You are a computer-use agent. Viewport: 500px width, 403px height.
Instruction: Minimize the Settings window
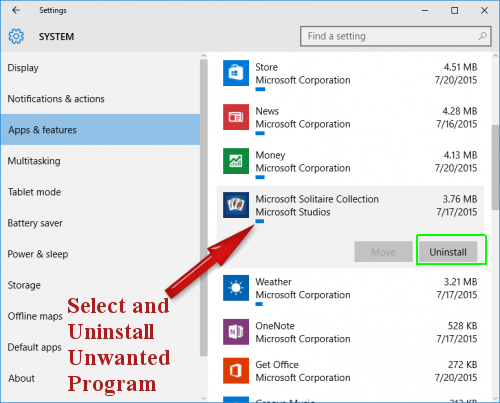point(425,10)
